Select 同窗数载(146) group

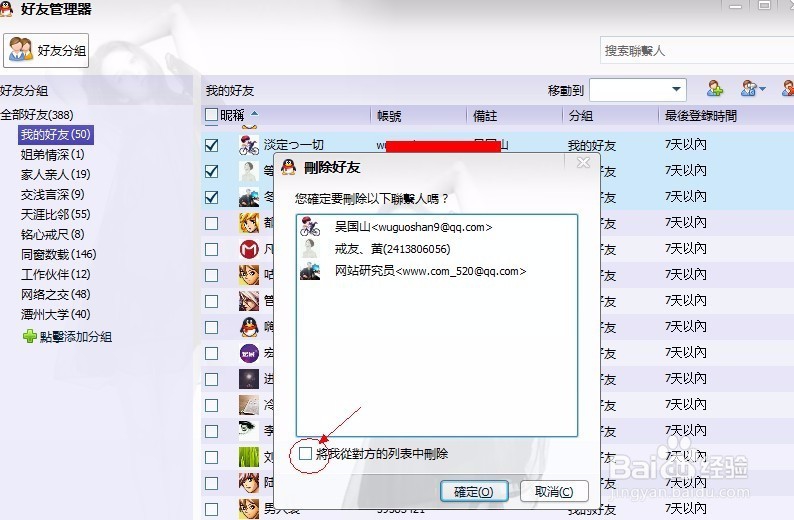59,254
